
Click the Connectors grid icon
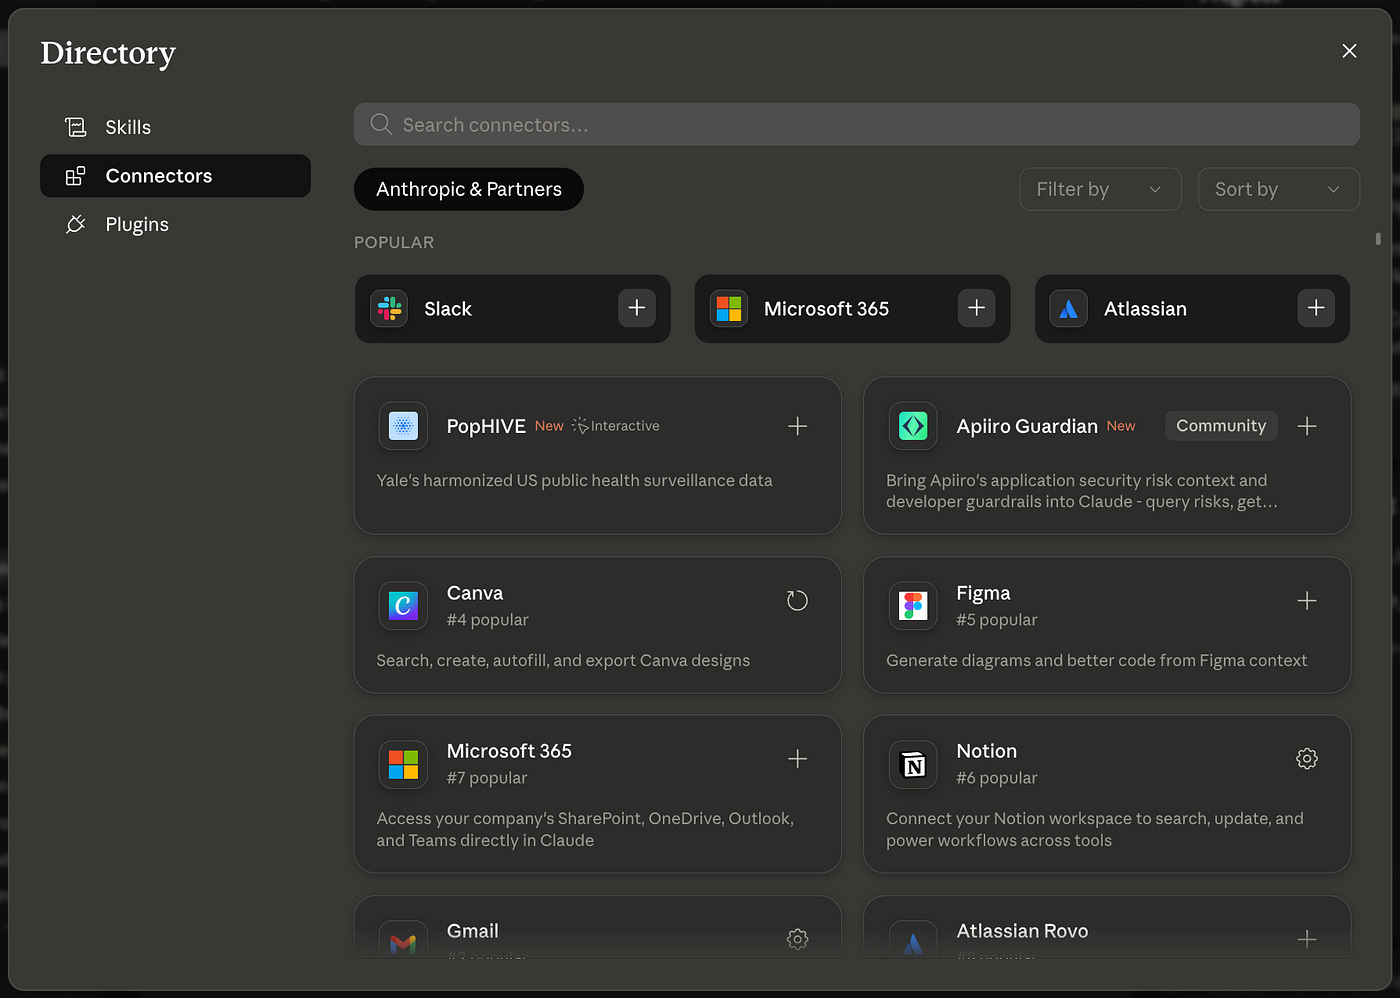pos(76,176)
